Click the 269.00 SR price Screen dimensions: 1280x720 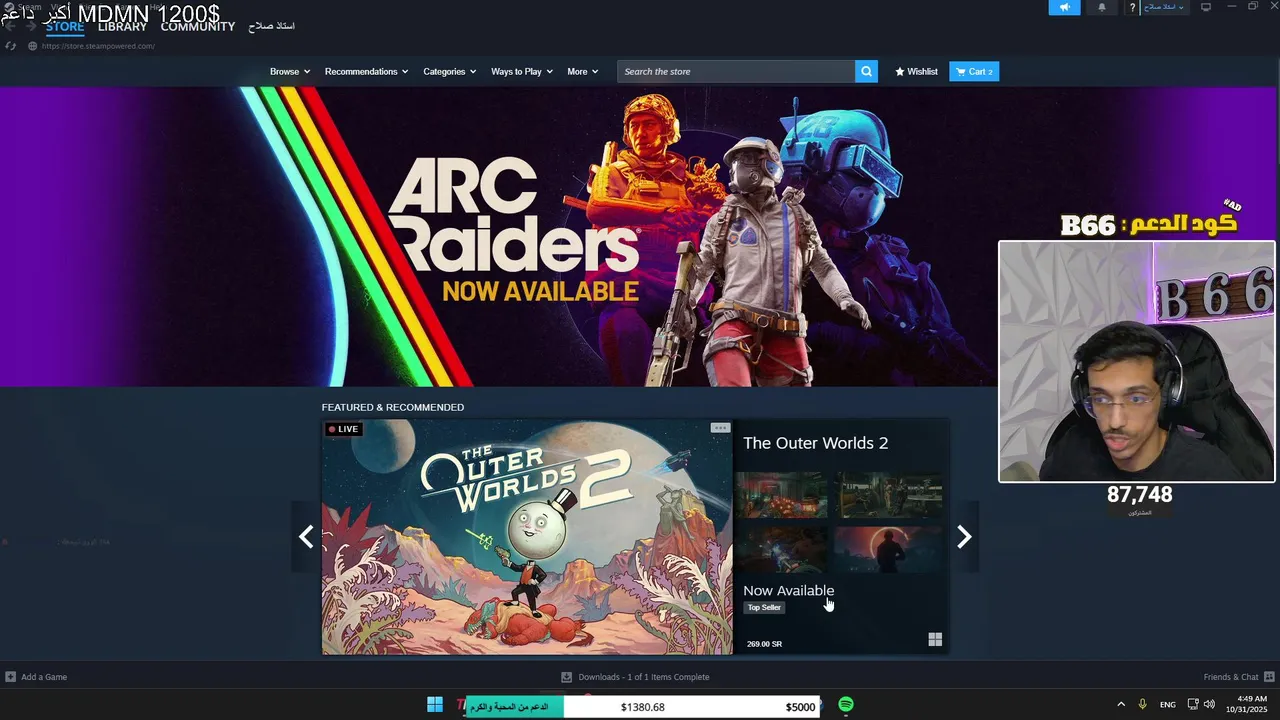pos(764,644)
